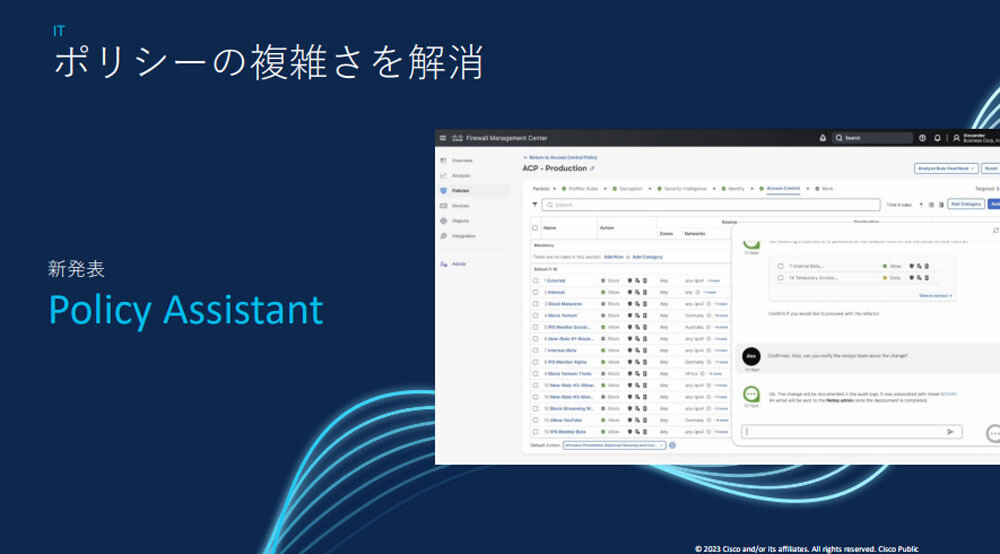Click the trash icon in the Internal rule row
This screenshot has height=554, width=1000.
click(644, 292)
